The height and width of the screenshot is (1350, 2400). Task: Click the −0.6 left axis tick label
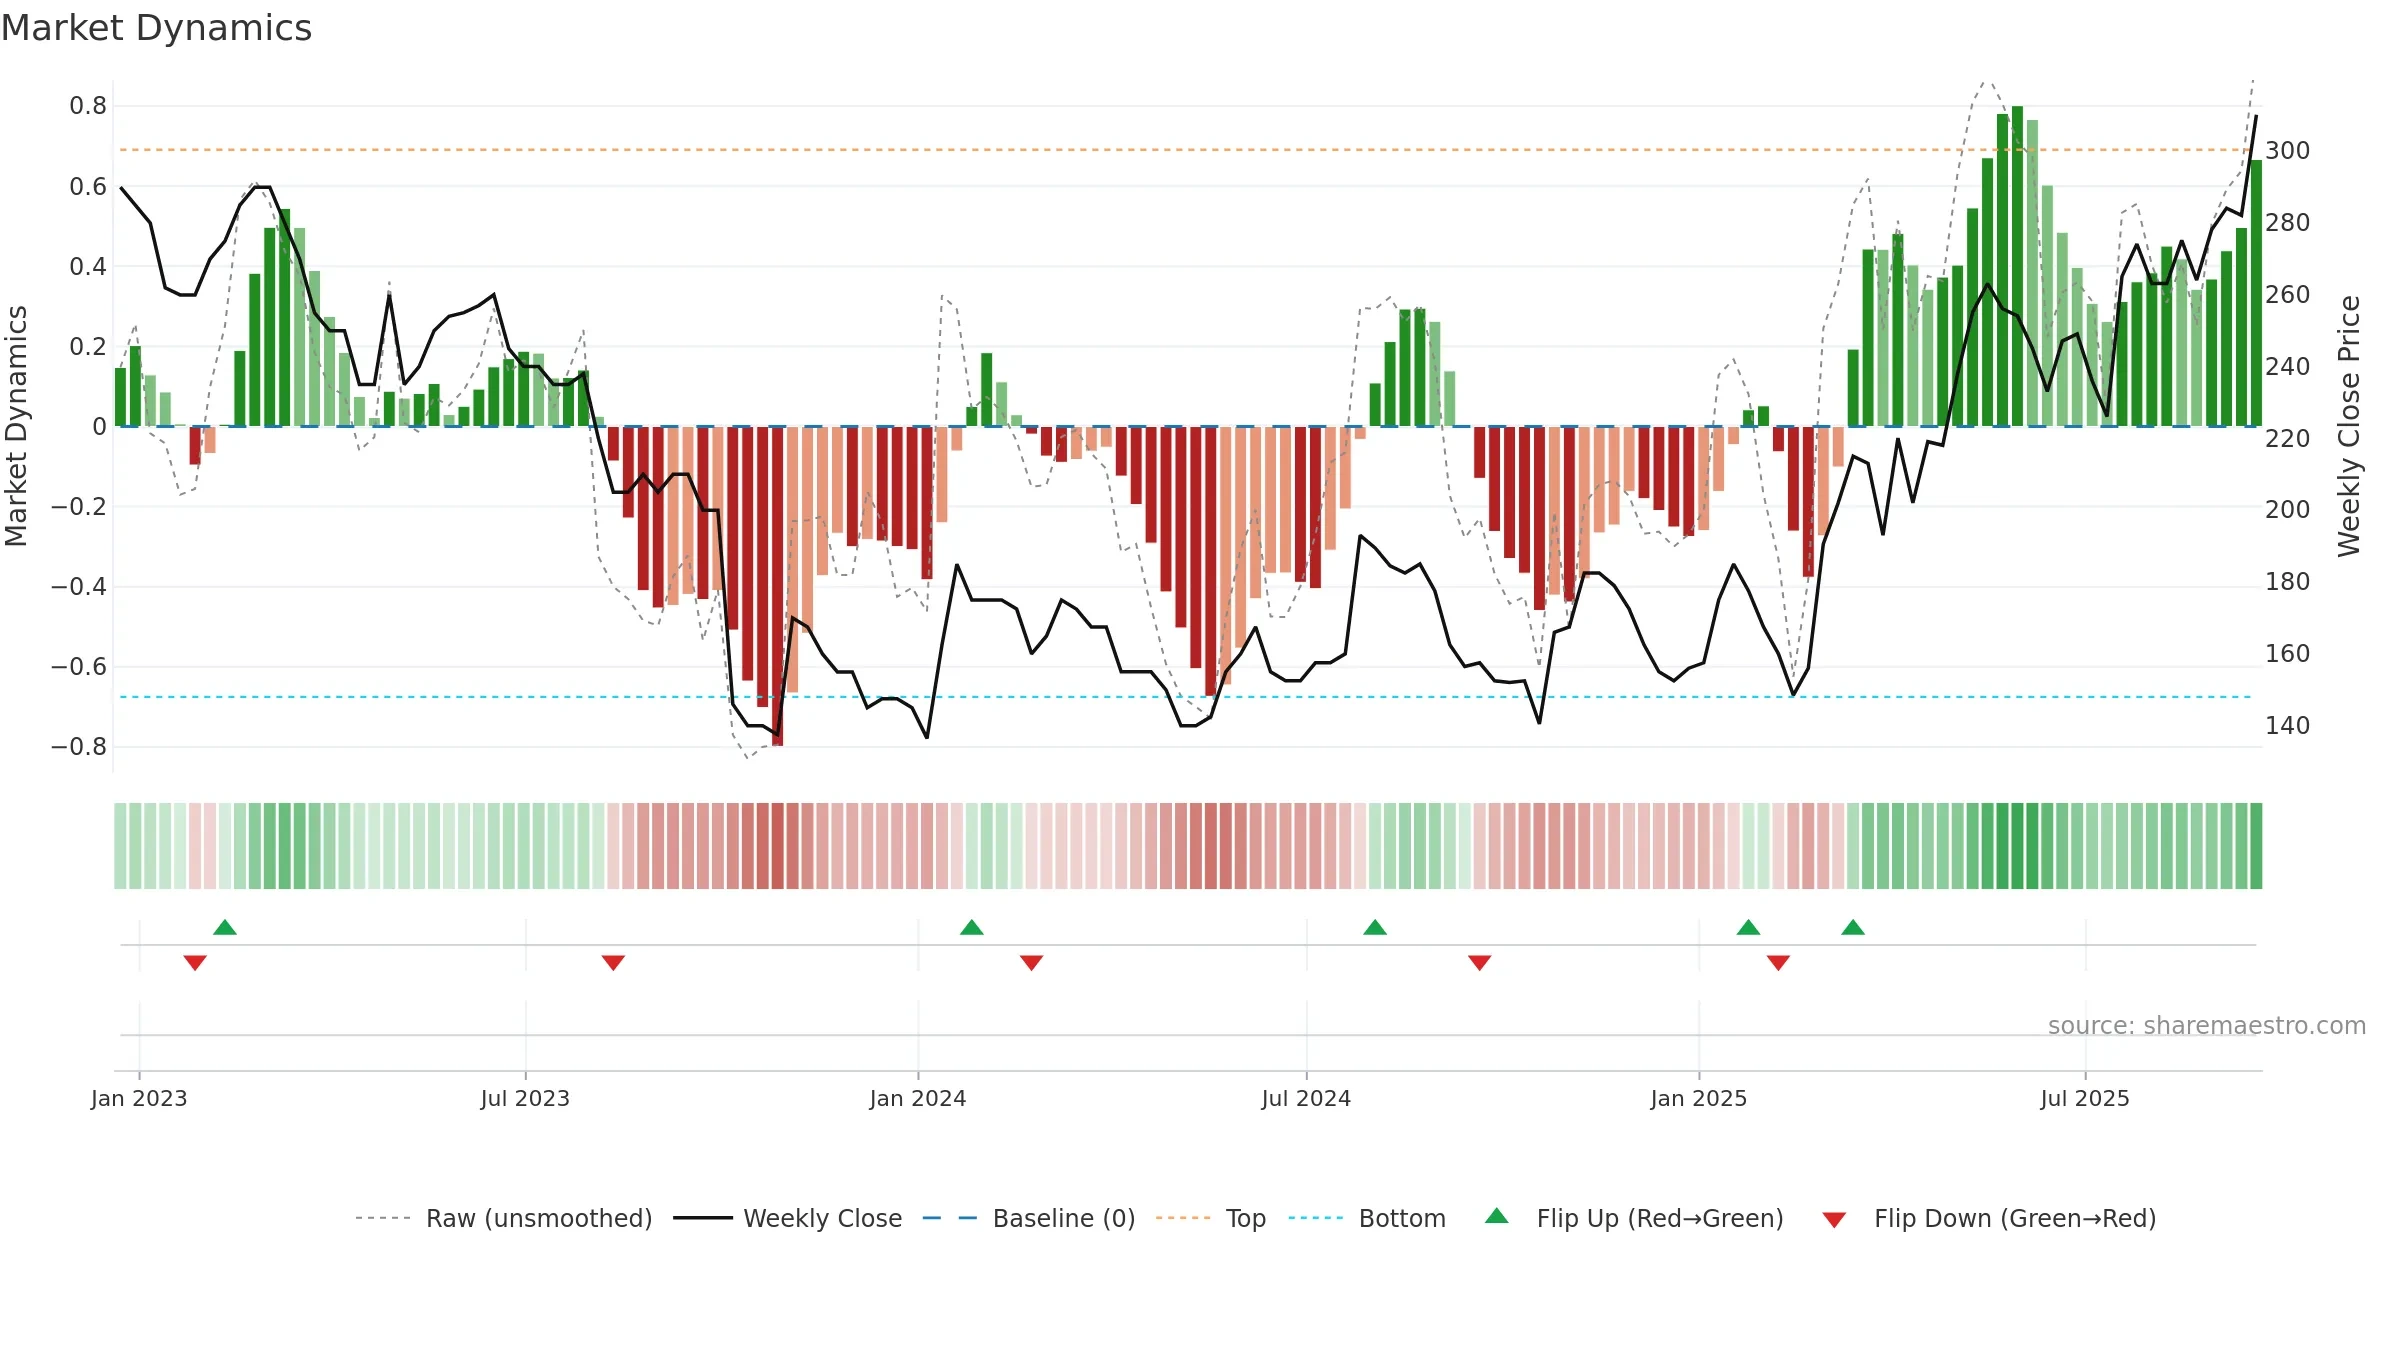(x=79, y=666)
